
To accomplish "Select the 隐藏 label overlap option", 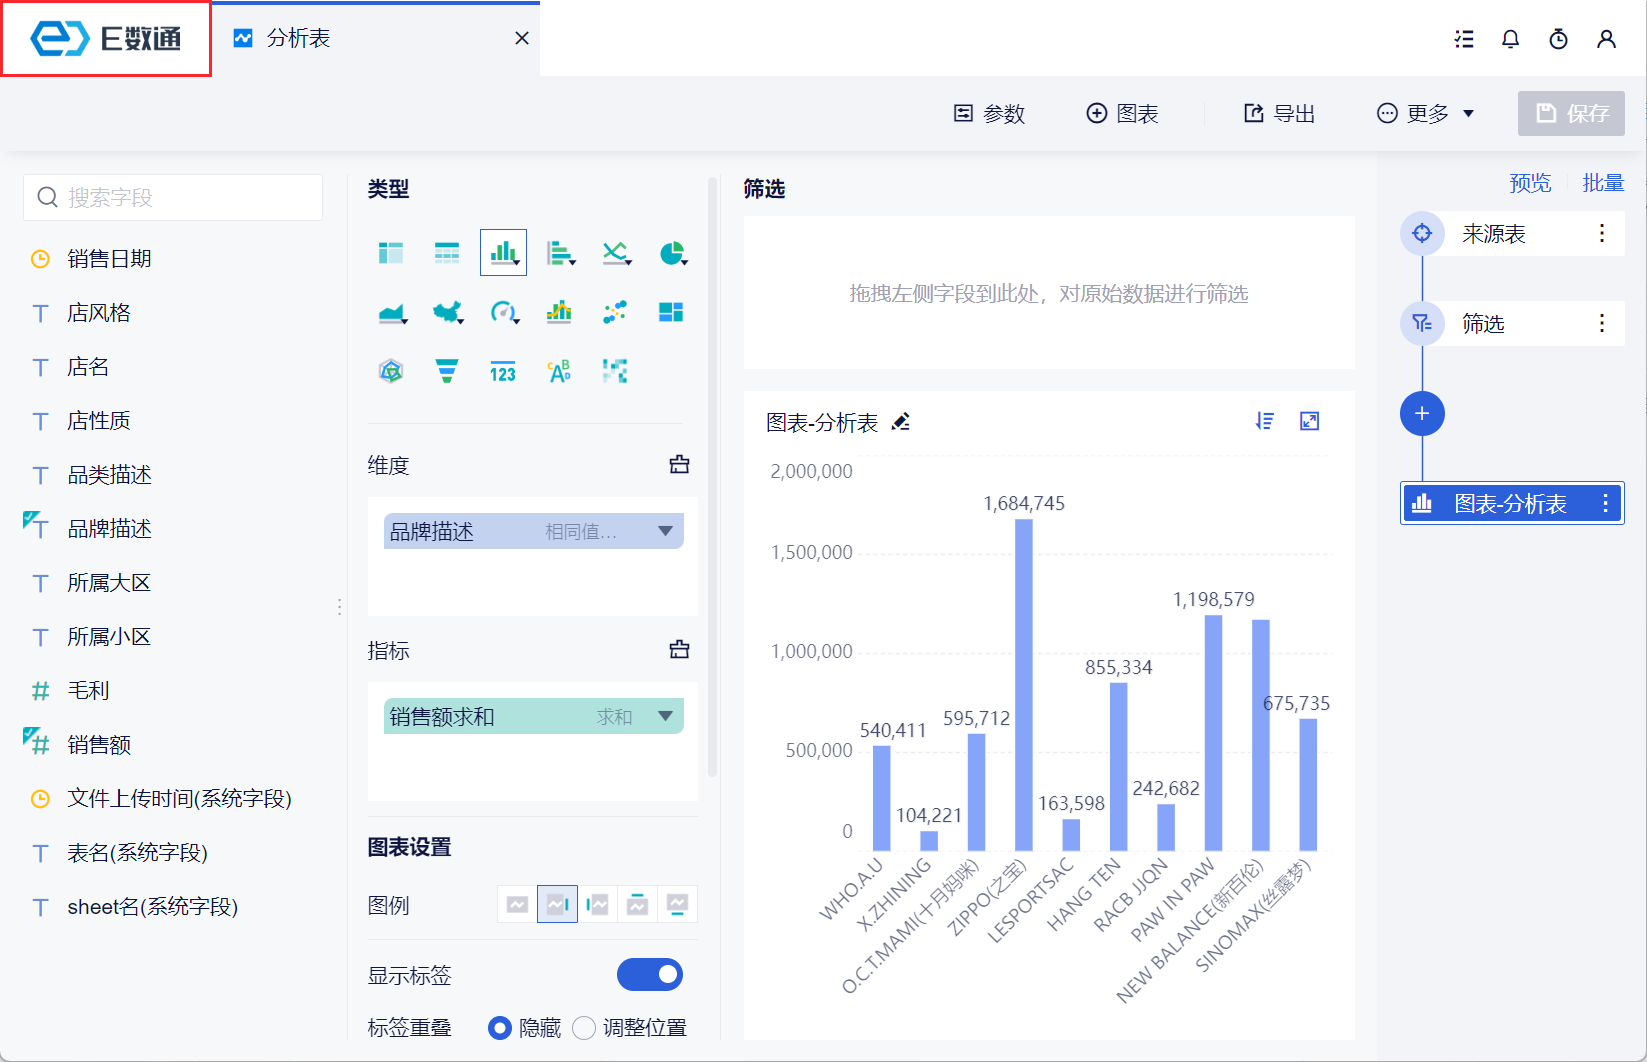I will tap(500, 1028).
